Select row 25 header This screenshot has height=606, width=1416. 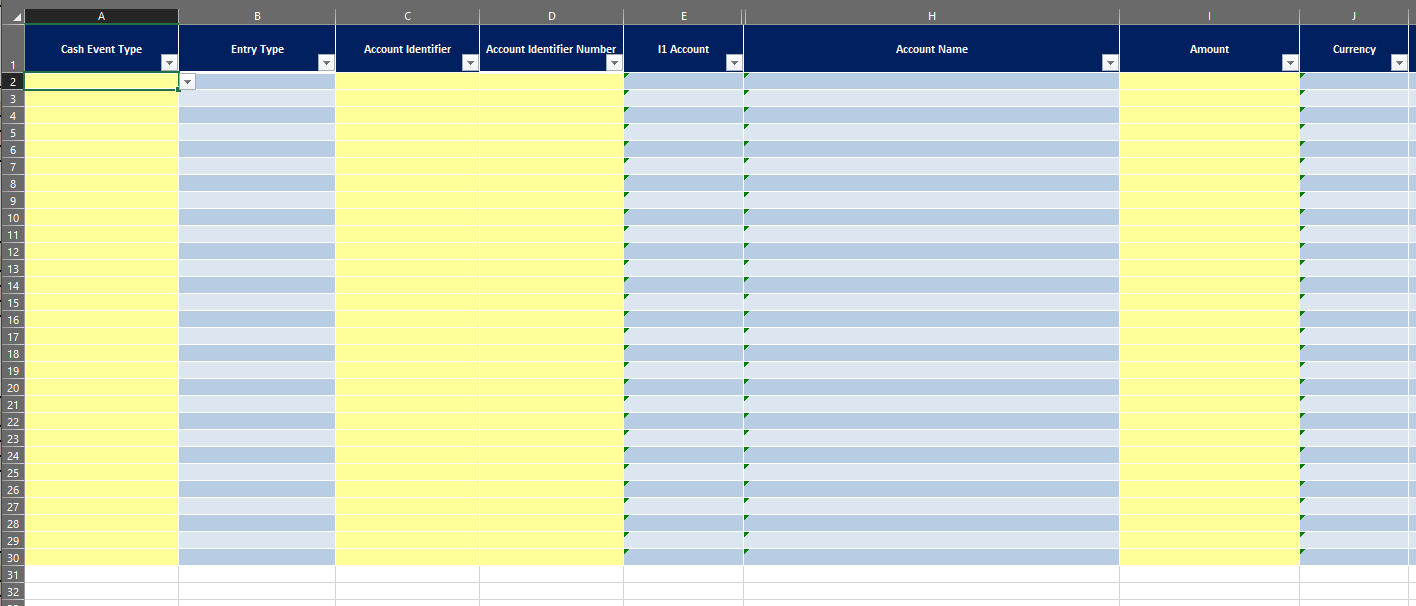click(x=12, y=473)
